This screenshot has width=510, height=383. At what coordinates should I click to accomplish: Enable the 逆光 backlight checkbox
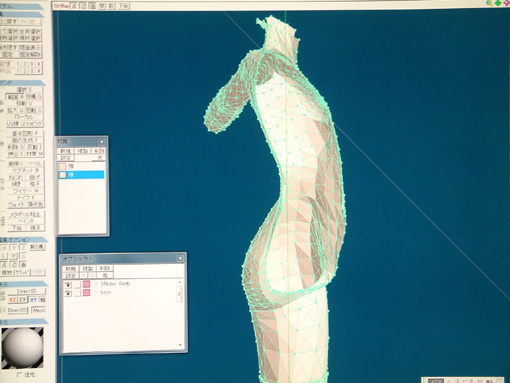coord(18,375)
